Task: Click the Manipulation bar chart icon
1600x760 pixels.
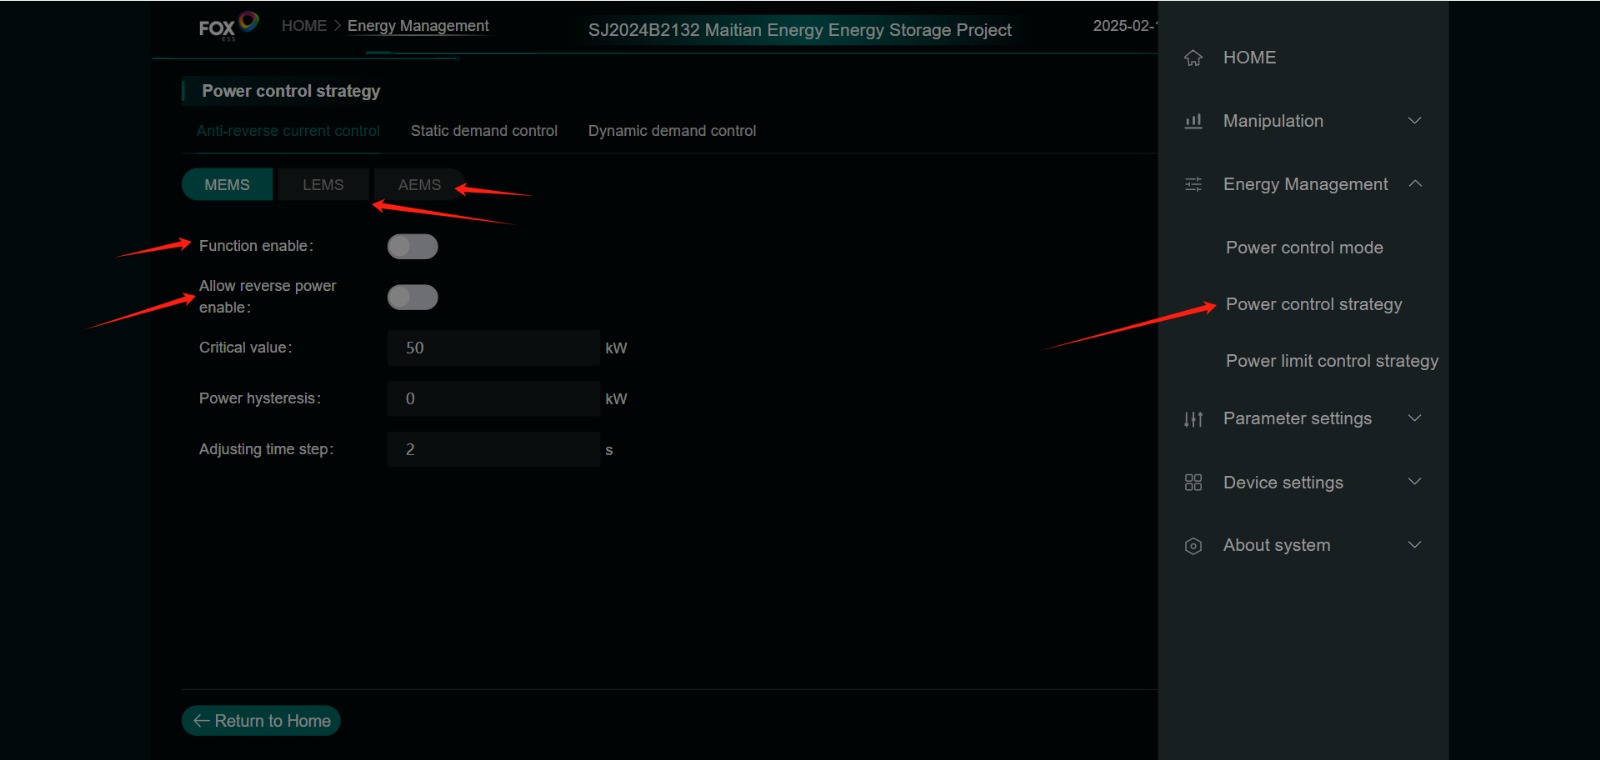Action: [1193, 121]
